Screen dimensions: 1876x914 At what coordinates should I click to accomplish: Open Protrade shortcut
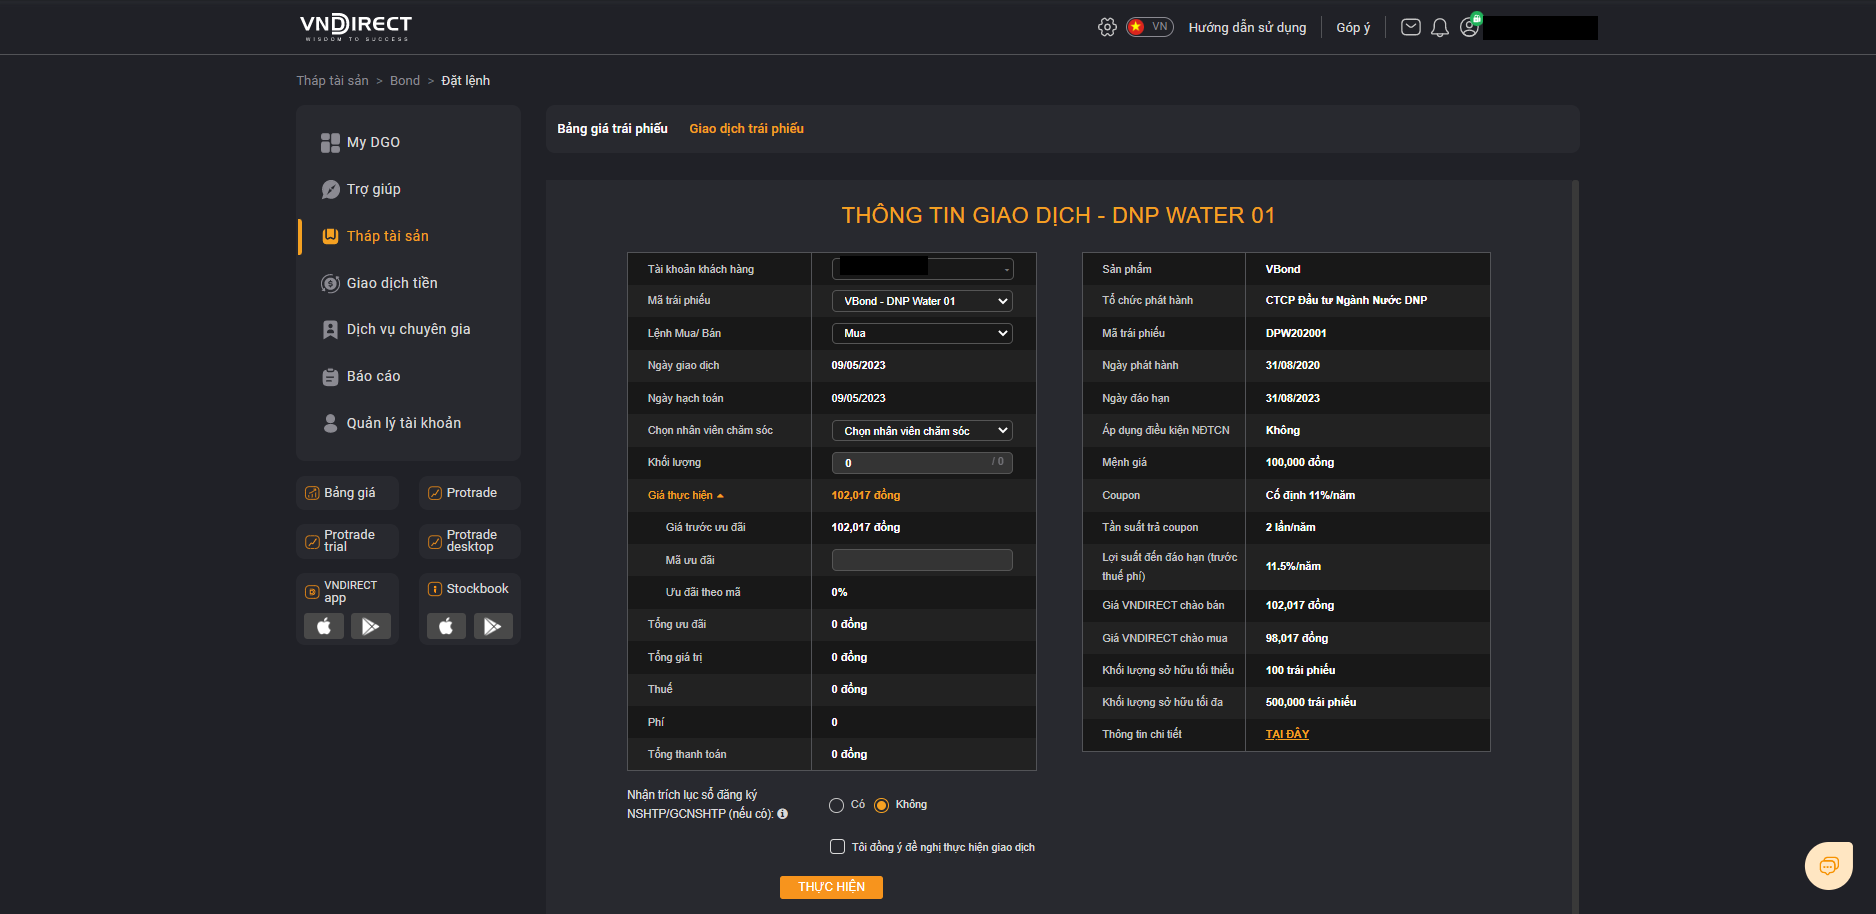[x=470, y=493]
